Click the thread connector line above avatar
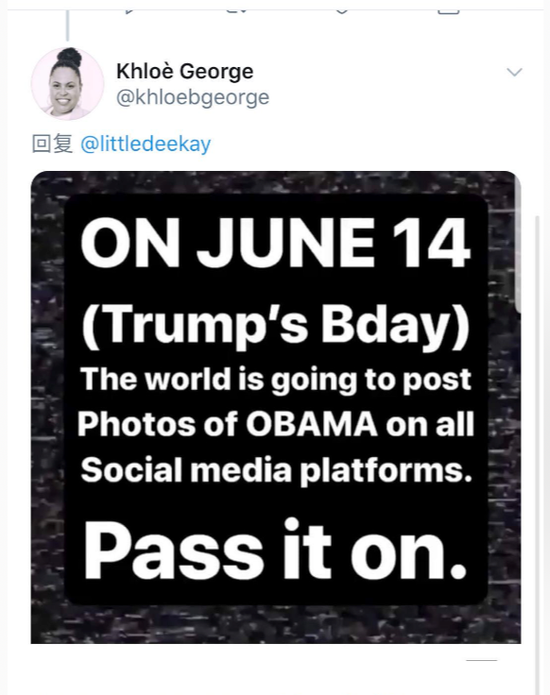Screen dimensions: 550x695 67,25
